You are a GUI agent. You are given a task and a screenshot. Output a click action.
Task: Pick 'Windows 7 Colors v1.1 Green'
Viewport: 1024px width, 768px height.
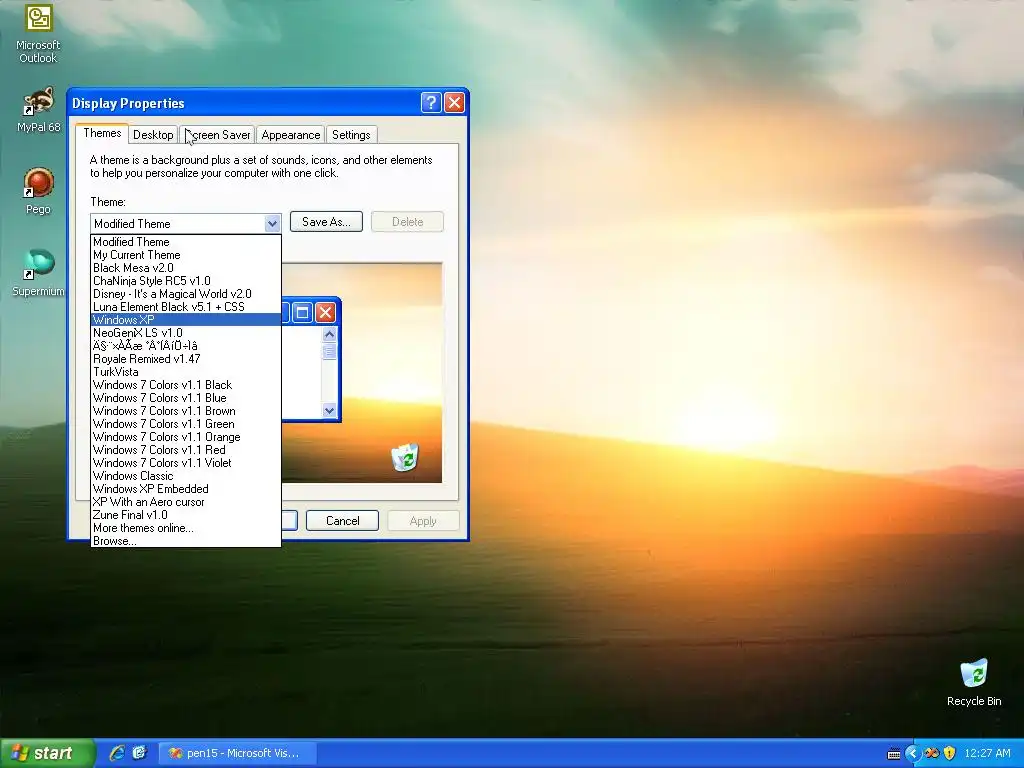(x=186, y=424)
